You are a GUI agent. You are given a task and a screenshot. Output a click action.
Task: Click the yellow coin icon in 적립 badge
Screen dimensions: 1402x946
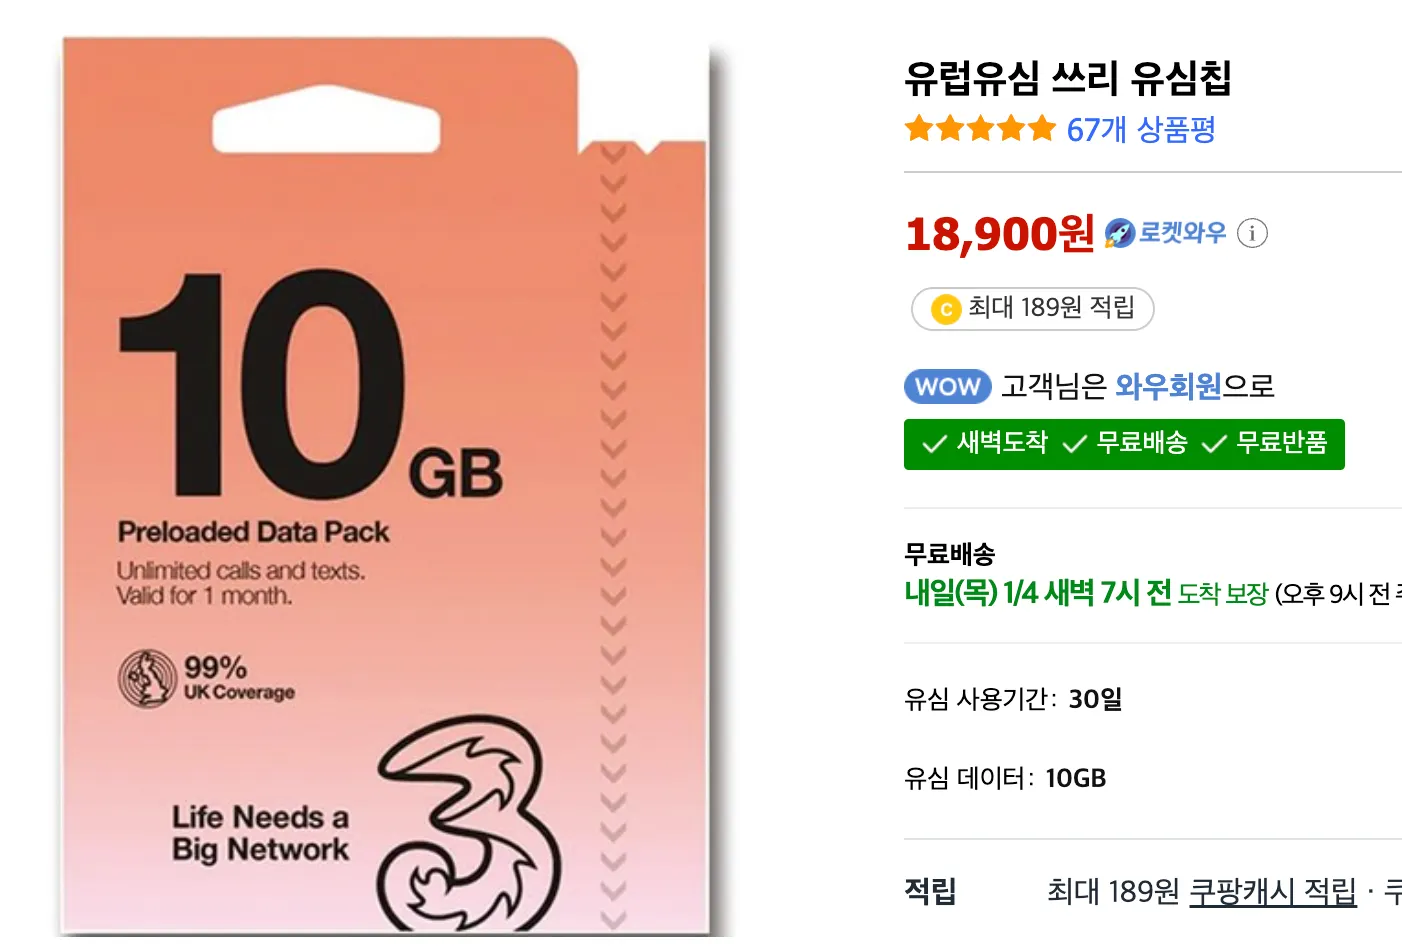[x=945, y=309]
